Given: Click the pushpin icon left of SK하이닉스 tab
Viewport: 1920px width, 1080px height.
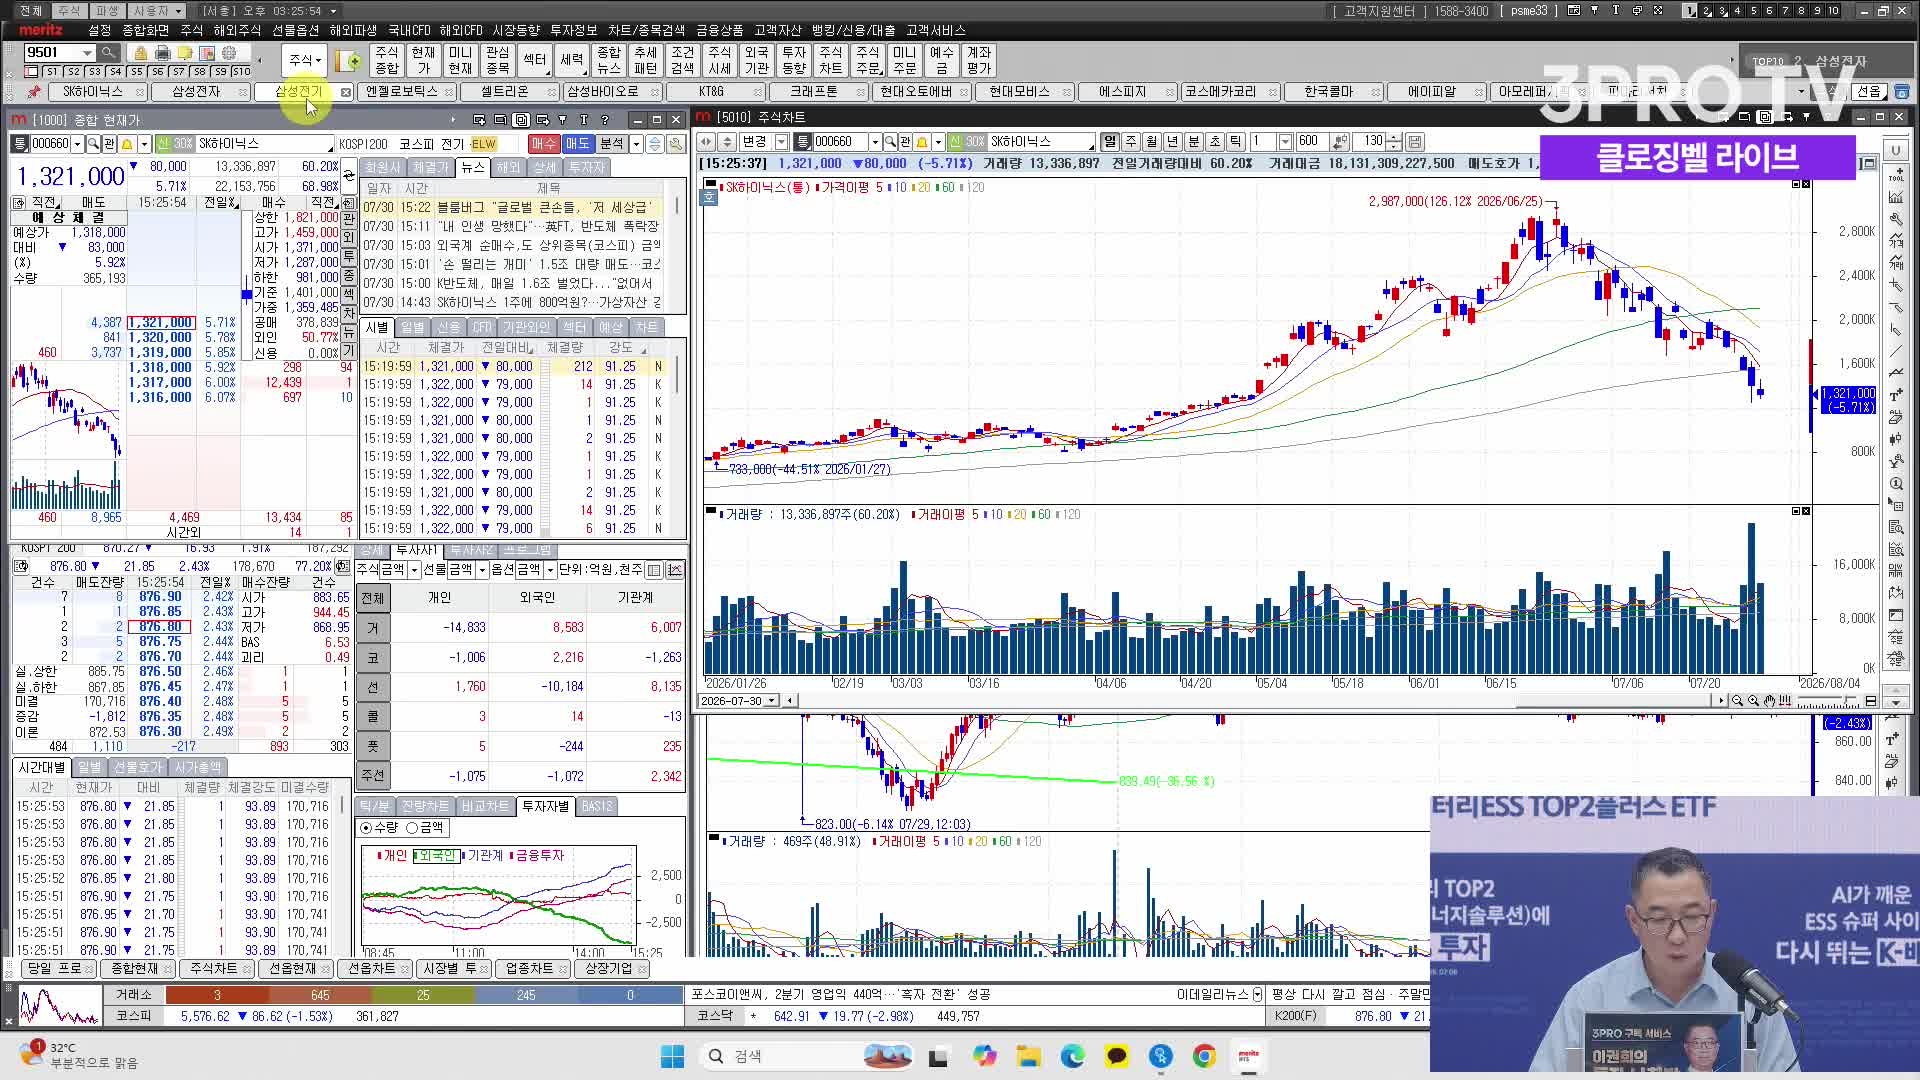Looking at the screenshot, I should click(x=34, y=92).
